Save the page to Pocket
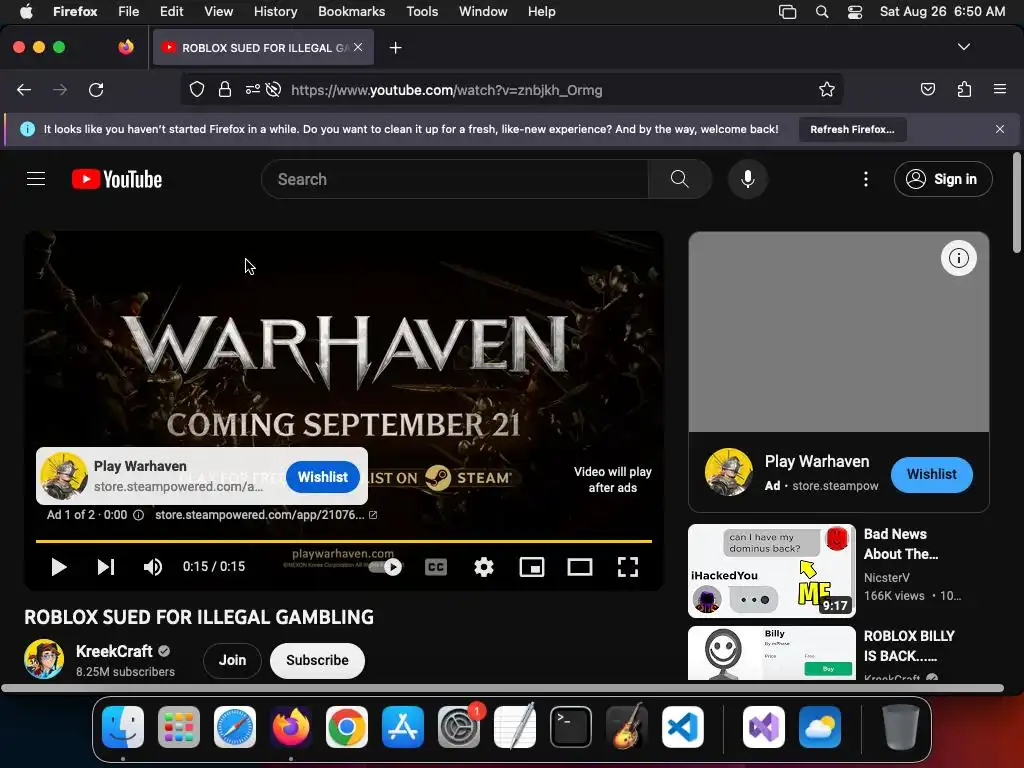 point(927,90)
